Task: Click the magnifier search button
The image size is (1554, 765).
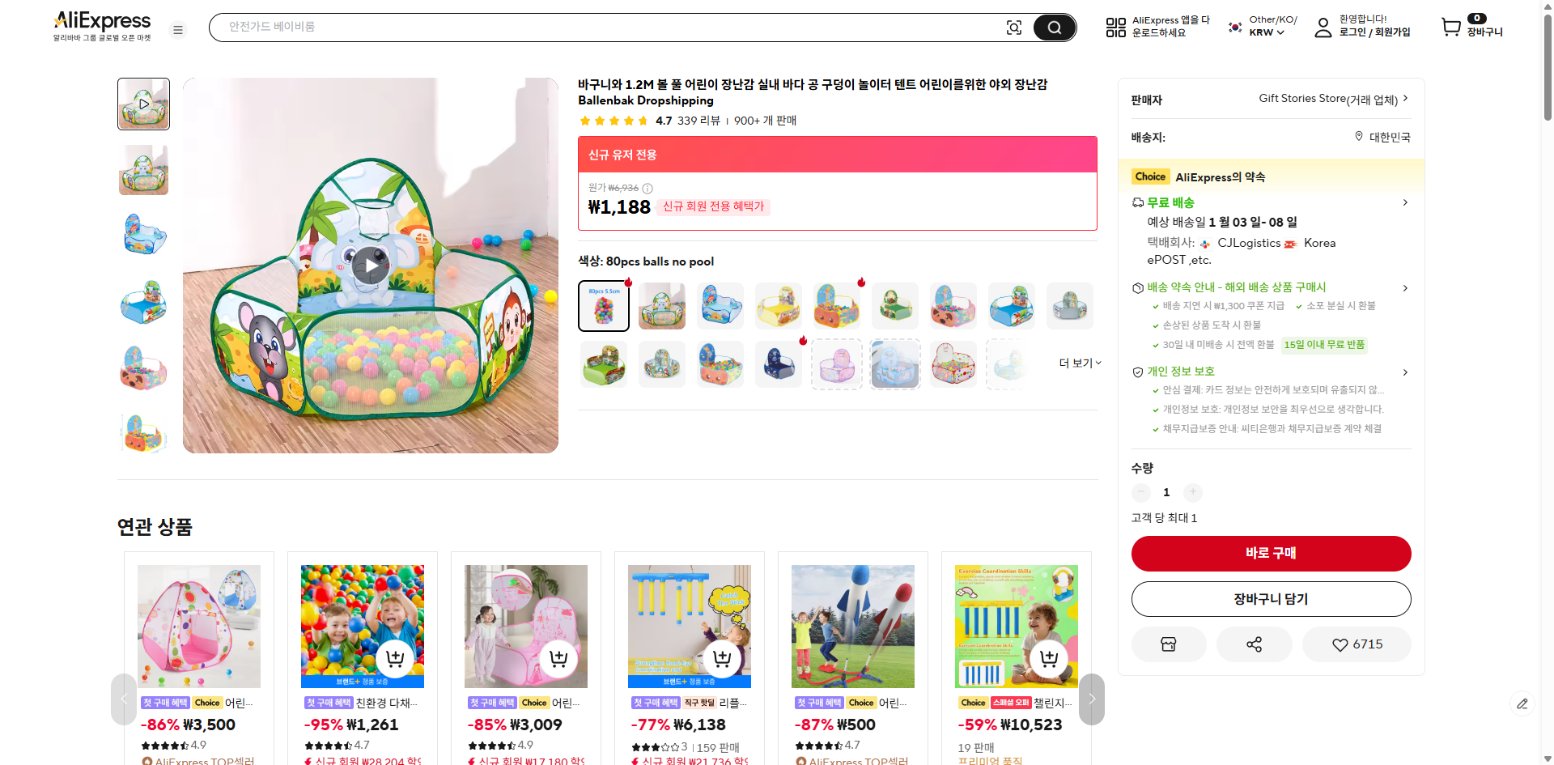Action: 1054,28
